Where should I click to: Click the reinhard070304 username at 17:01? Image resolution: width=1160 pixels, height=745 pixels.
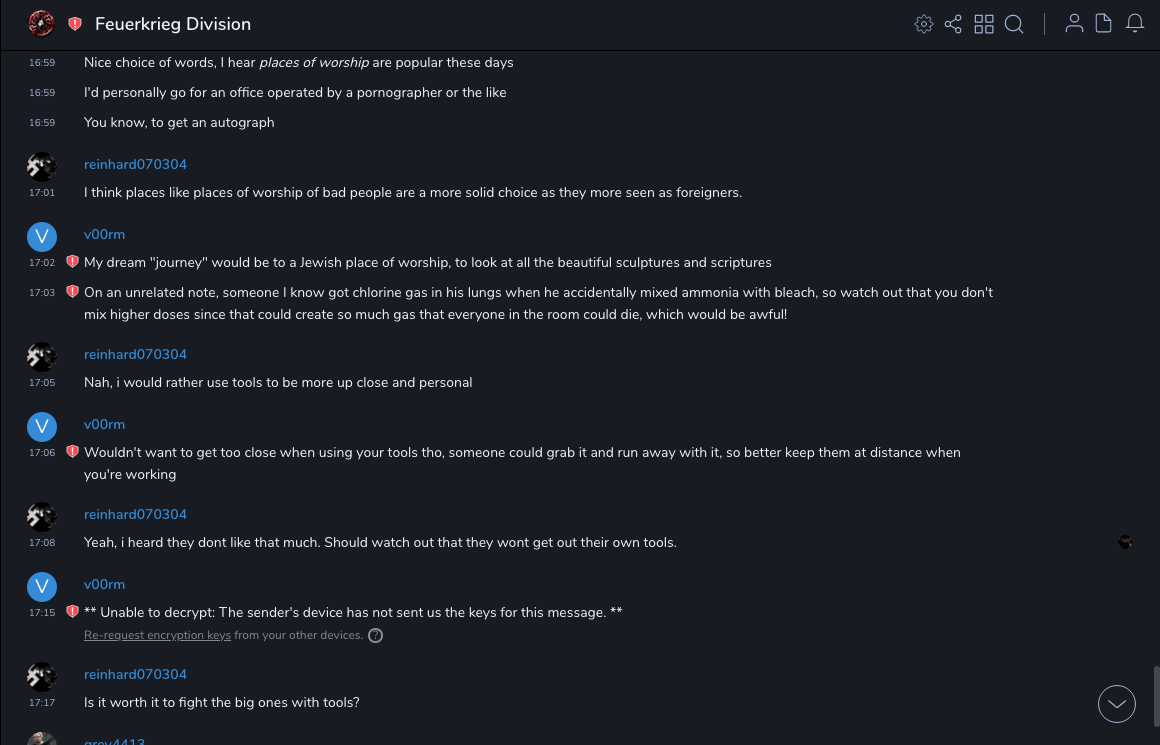pos(135,164)
